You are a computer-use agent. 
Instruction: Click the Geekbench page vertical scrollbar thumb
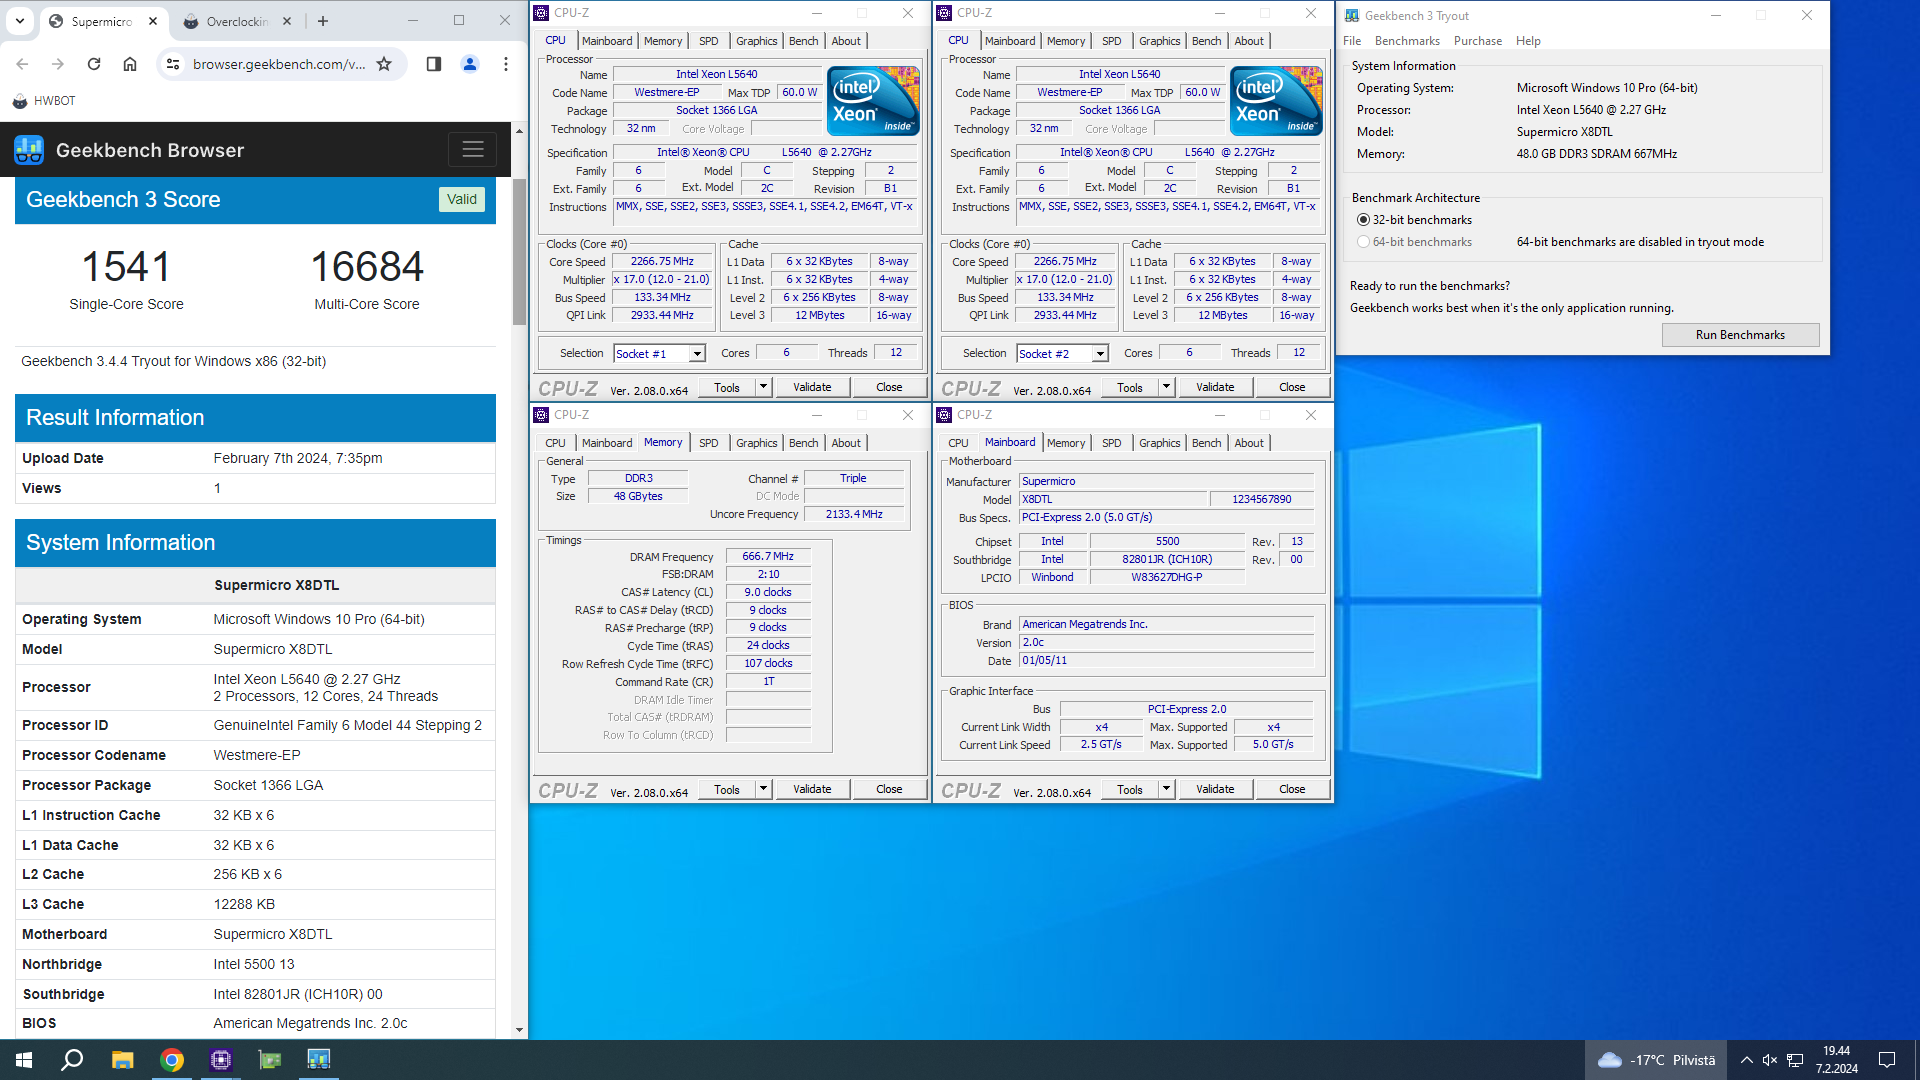pos(519,252)
